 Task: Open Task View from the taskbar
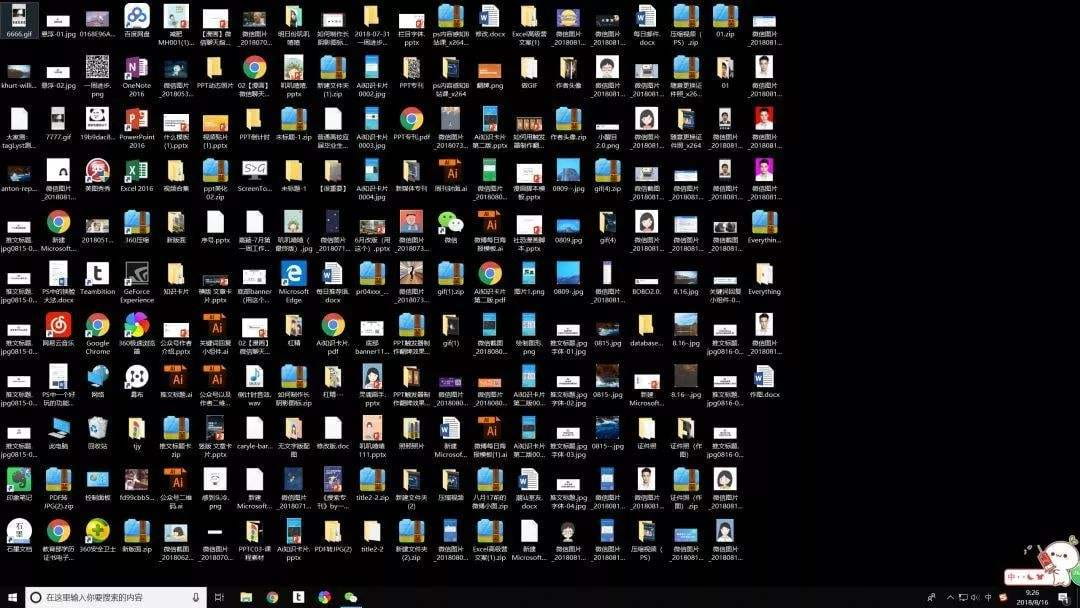(220, 597)
